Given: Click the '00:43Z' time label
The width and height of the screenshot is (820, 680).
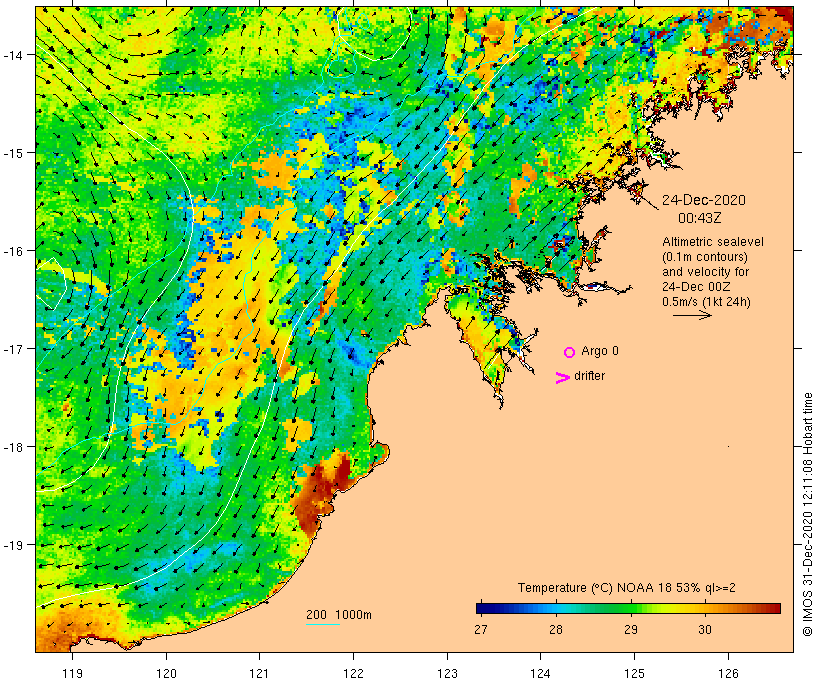Looking at the screenshot, I should click(x=700, y=218).
